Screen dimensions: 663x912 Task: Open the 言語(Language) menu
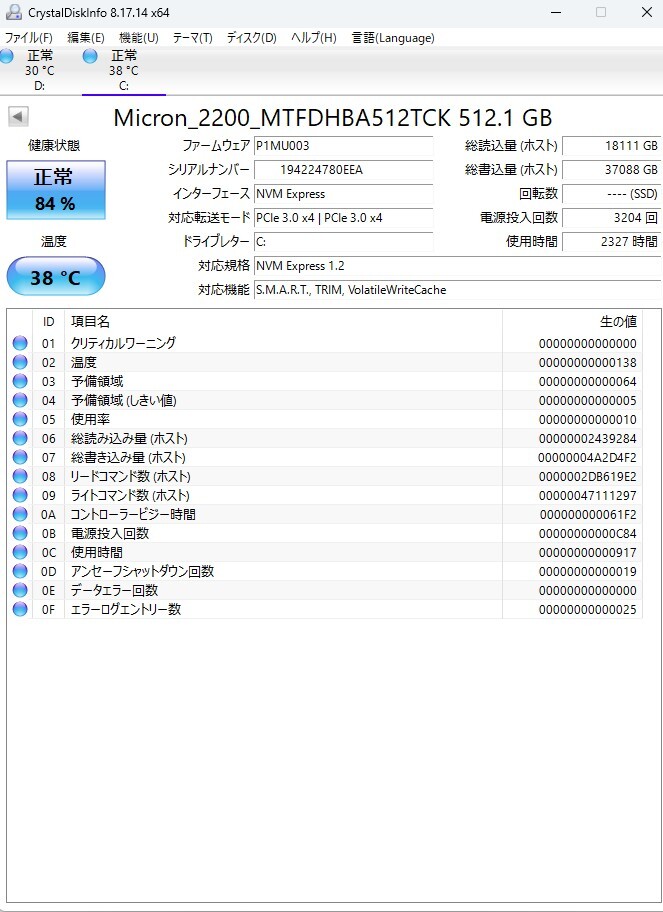393,38
